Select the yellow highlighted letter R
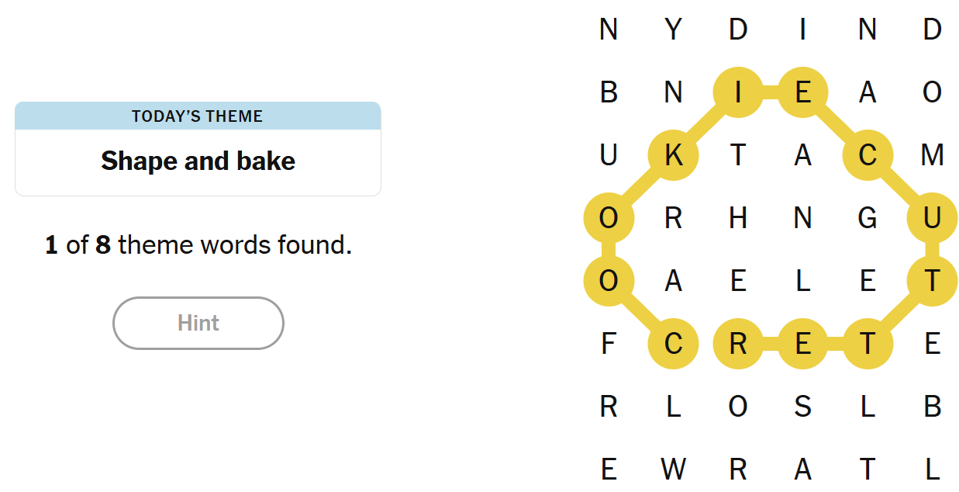The image size is (959, 492). coord(738,344)
